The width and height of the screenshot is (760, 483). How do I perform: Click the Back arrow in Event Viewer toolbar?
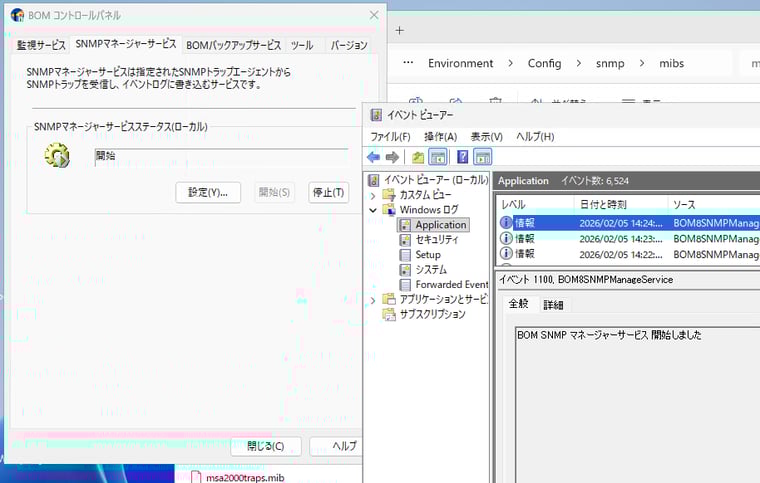pyautogui.click(x=374, y=157)
